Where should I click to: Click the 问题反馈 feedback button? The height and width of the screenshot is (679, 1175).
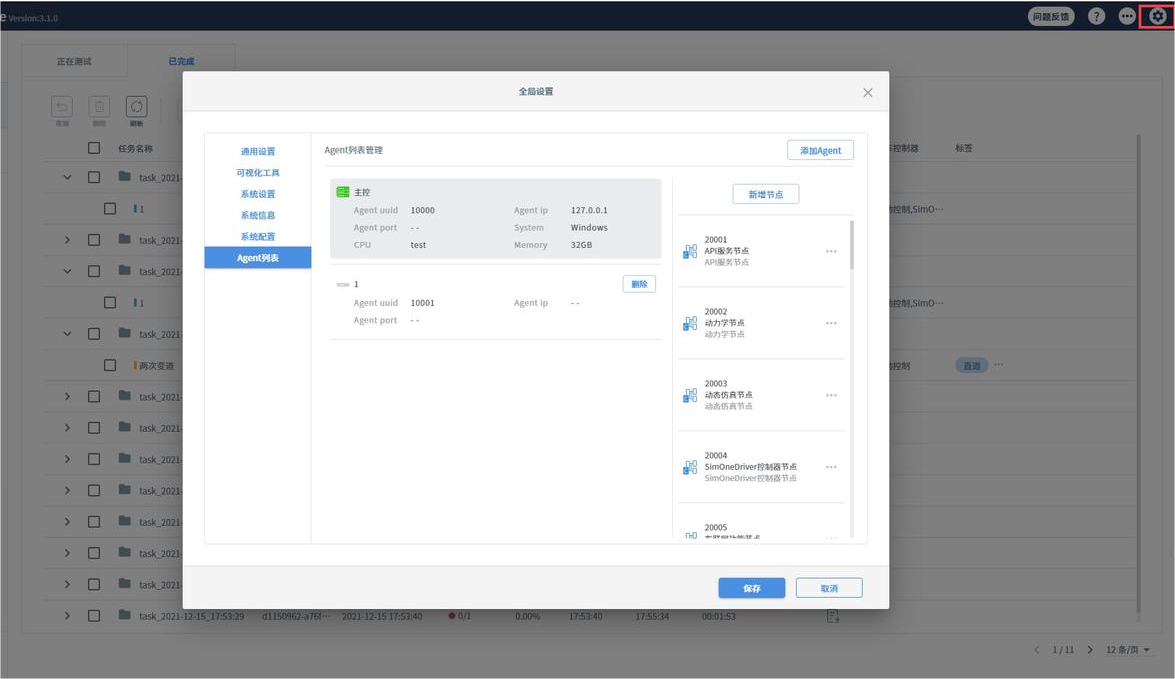pyautogui.click(x=1051, y=16)
